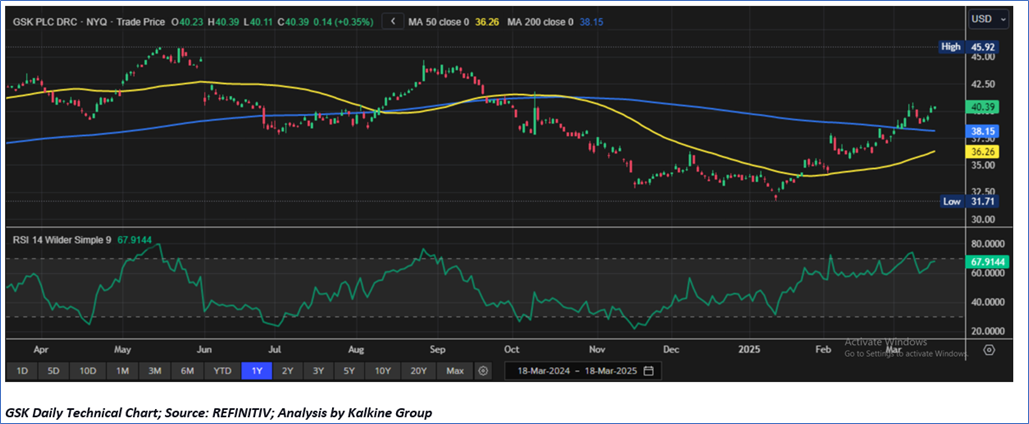Pick the 2Y time range
The image size is (1029, 424).
tap(288, 371)
